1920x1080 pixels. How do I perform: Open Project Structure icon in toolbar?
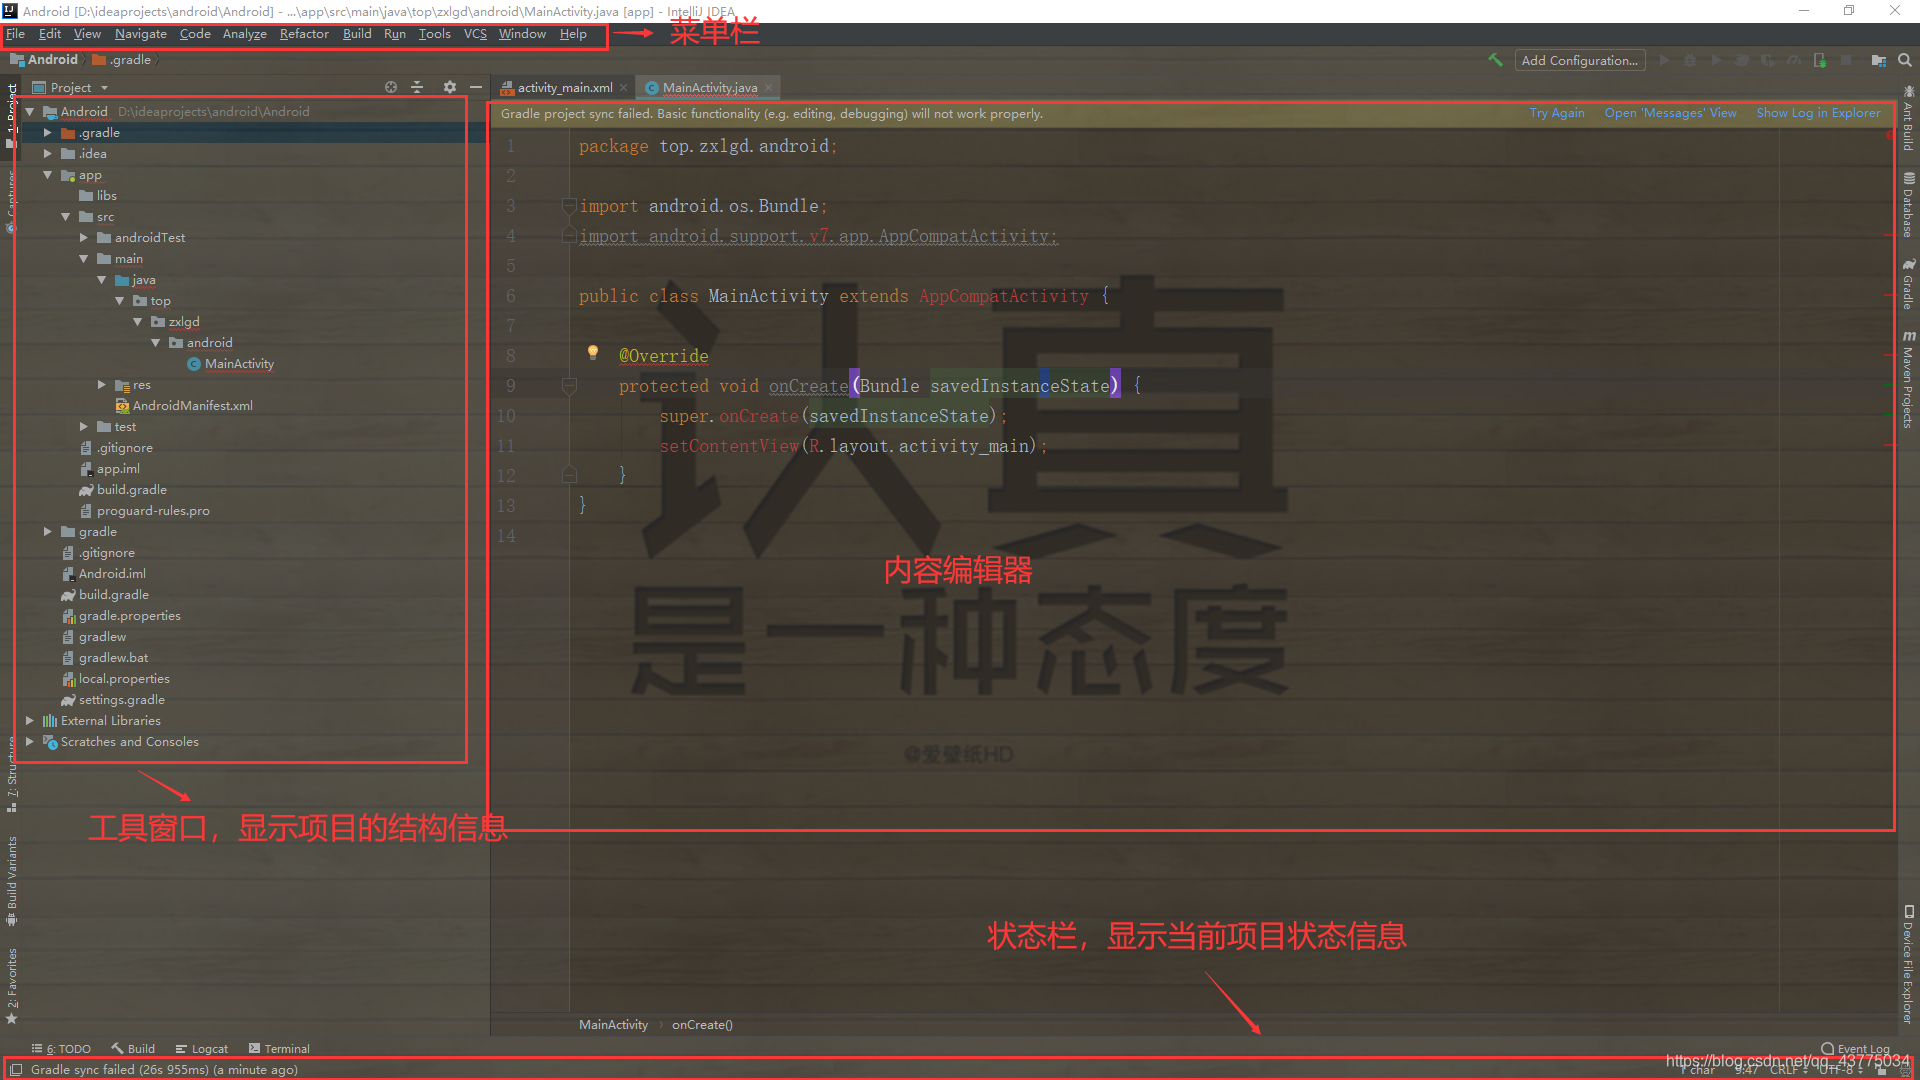tap(1878, 60)
